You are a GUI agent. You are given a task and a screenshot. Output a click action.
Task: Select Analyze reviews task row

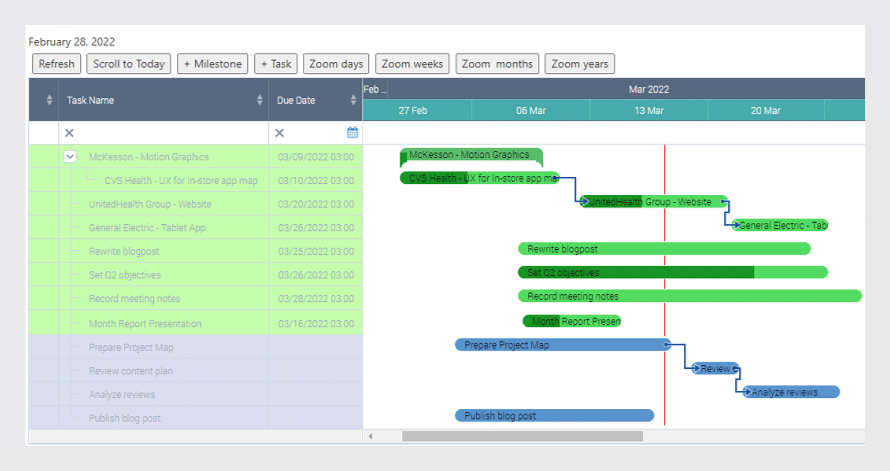tap(196, 394)
